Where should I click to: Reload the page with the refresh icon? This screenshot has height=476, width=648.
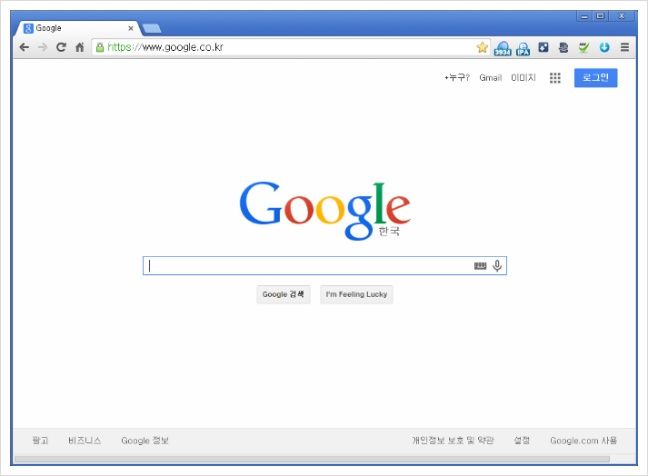coord(61,47)
